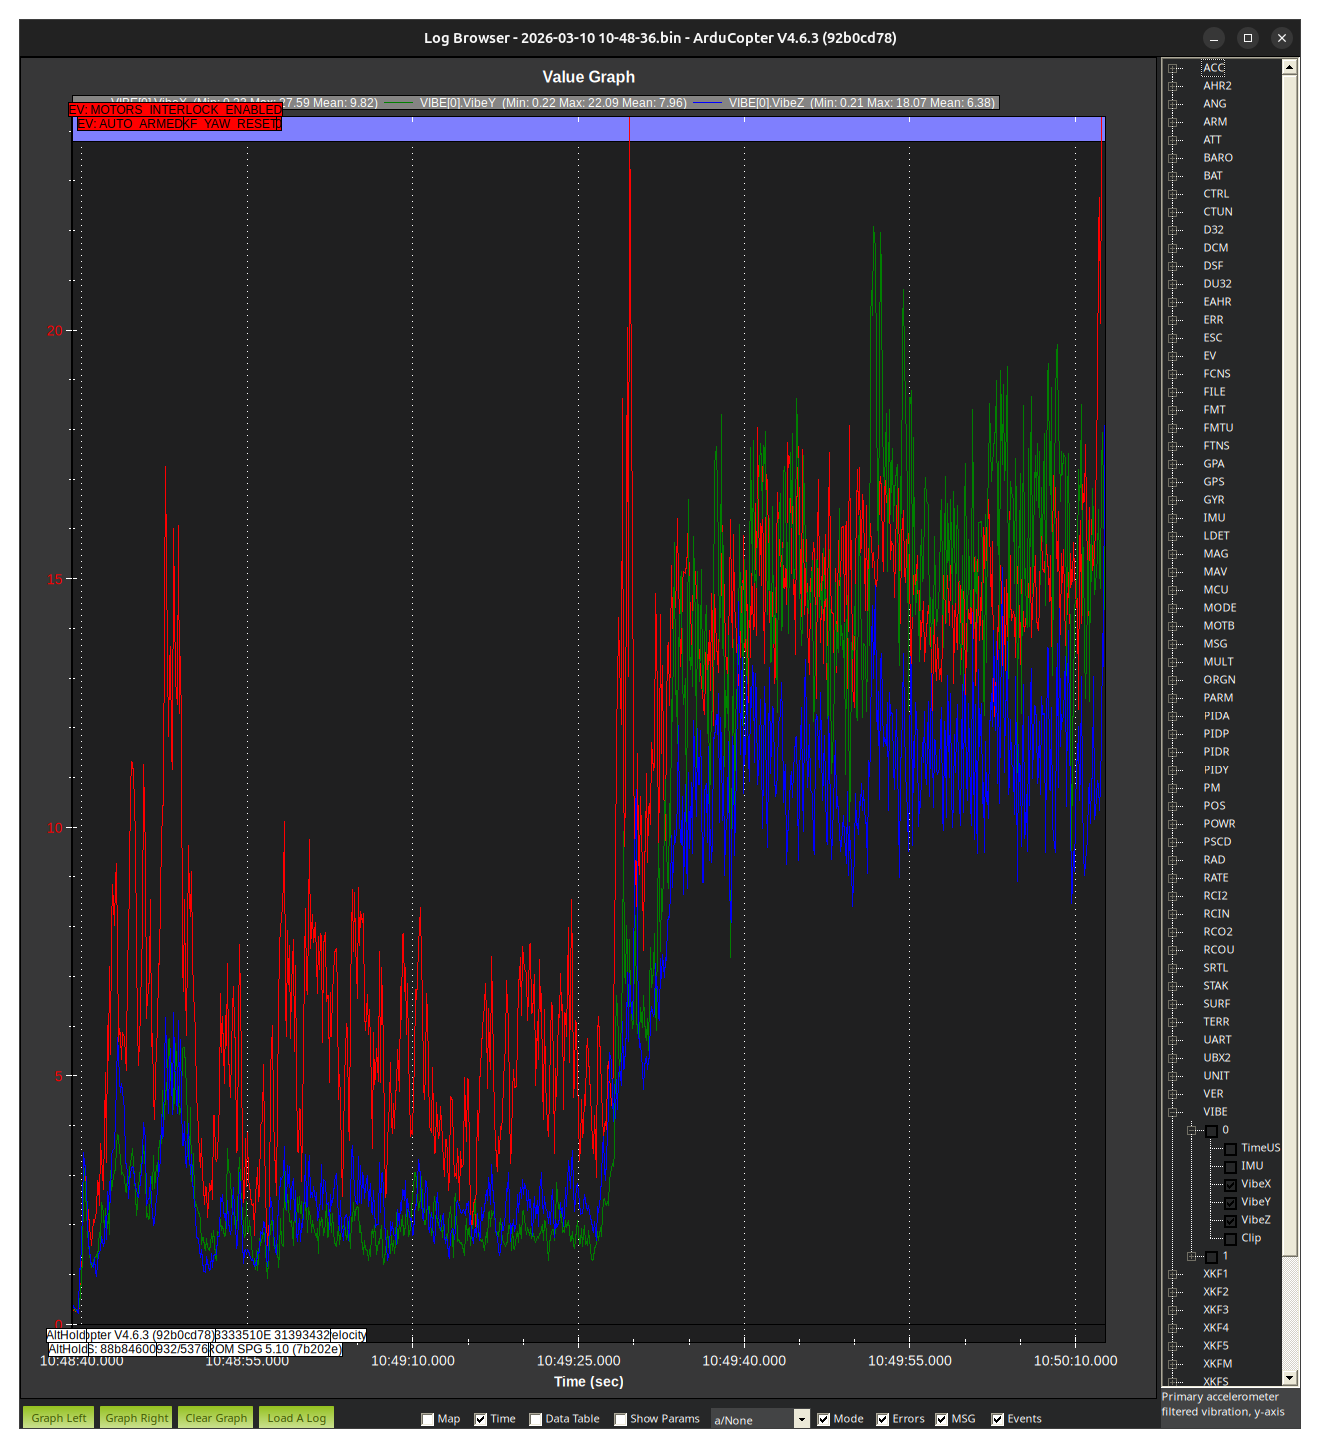Expand VIBE instance 1 node

(x=1192, y=1256)
